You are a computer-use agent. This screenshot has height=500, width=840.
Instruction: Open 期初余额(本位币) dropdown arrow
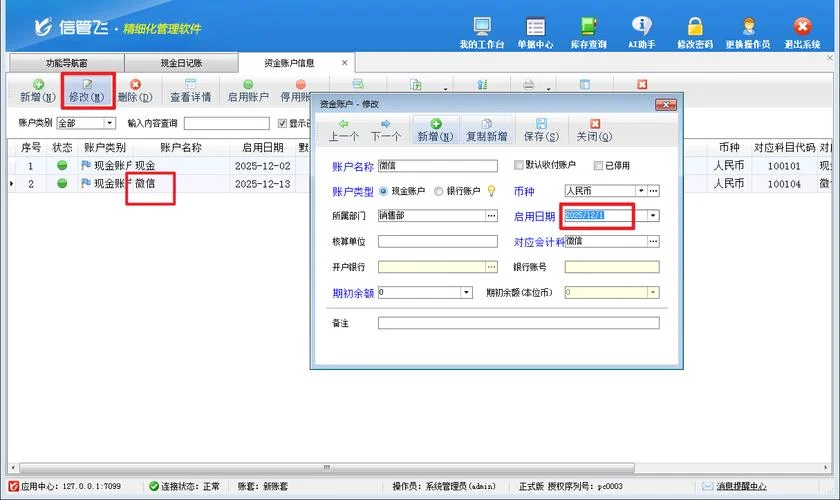pyautogui.click(x=653, y=293)
